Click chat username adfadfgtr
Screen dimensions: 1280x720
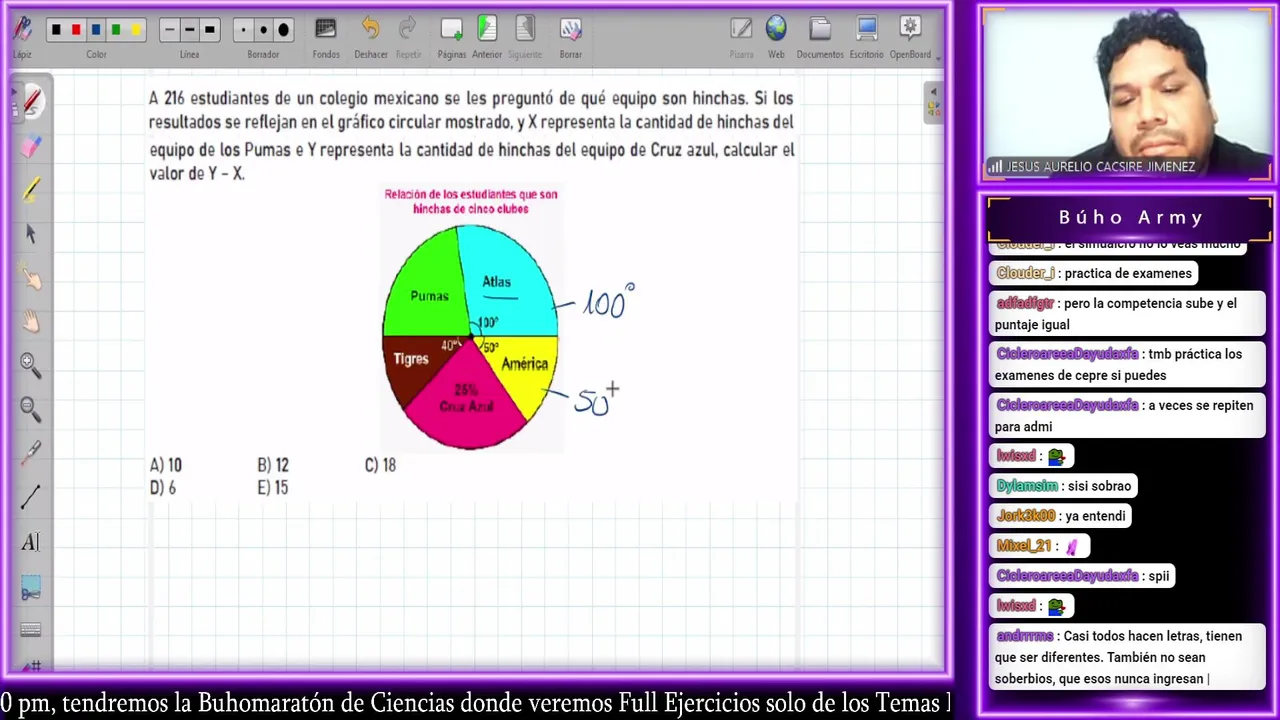pyautogui.click(x=1026, y=303)
